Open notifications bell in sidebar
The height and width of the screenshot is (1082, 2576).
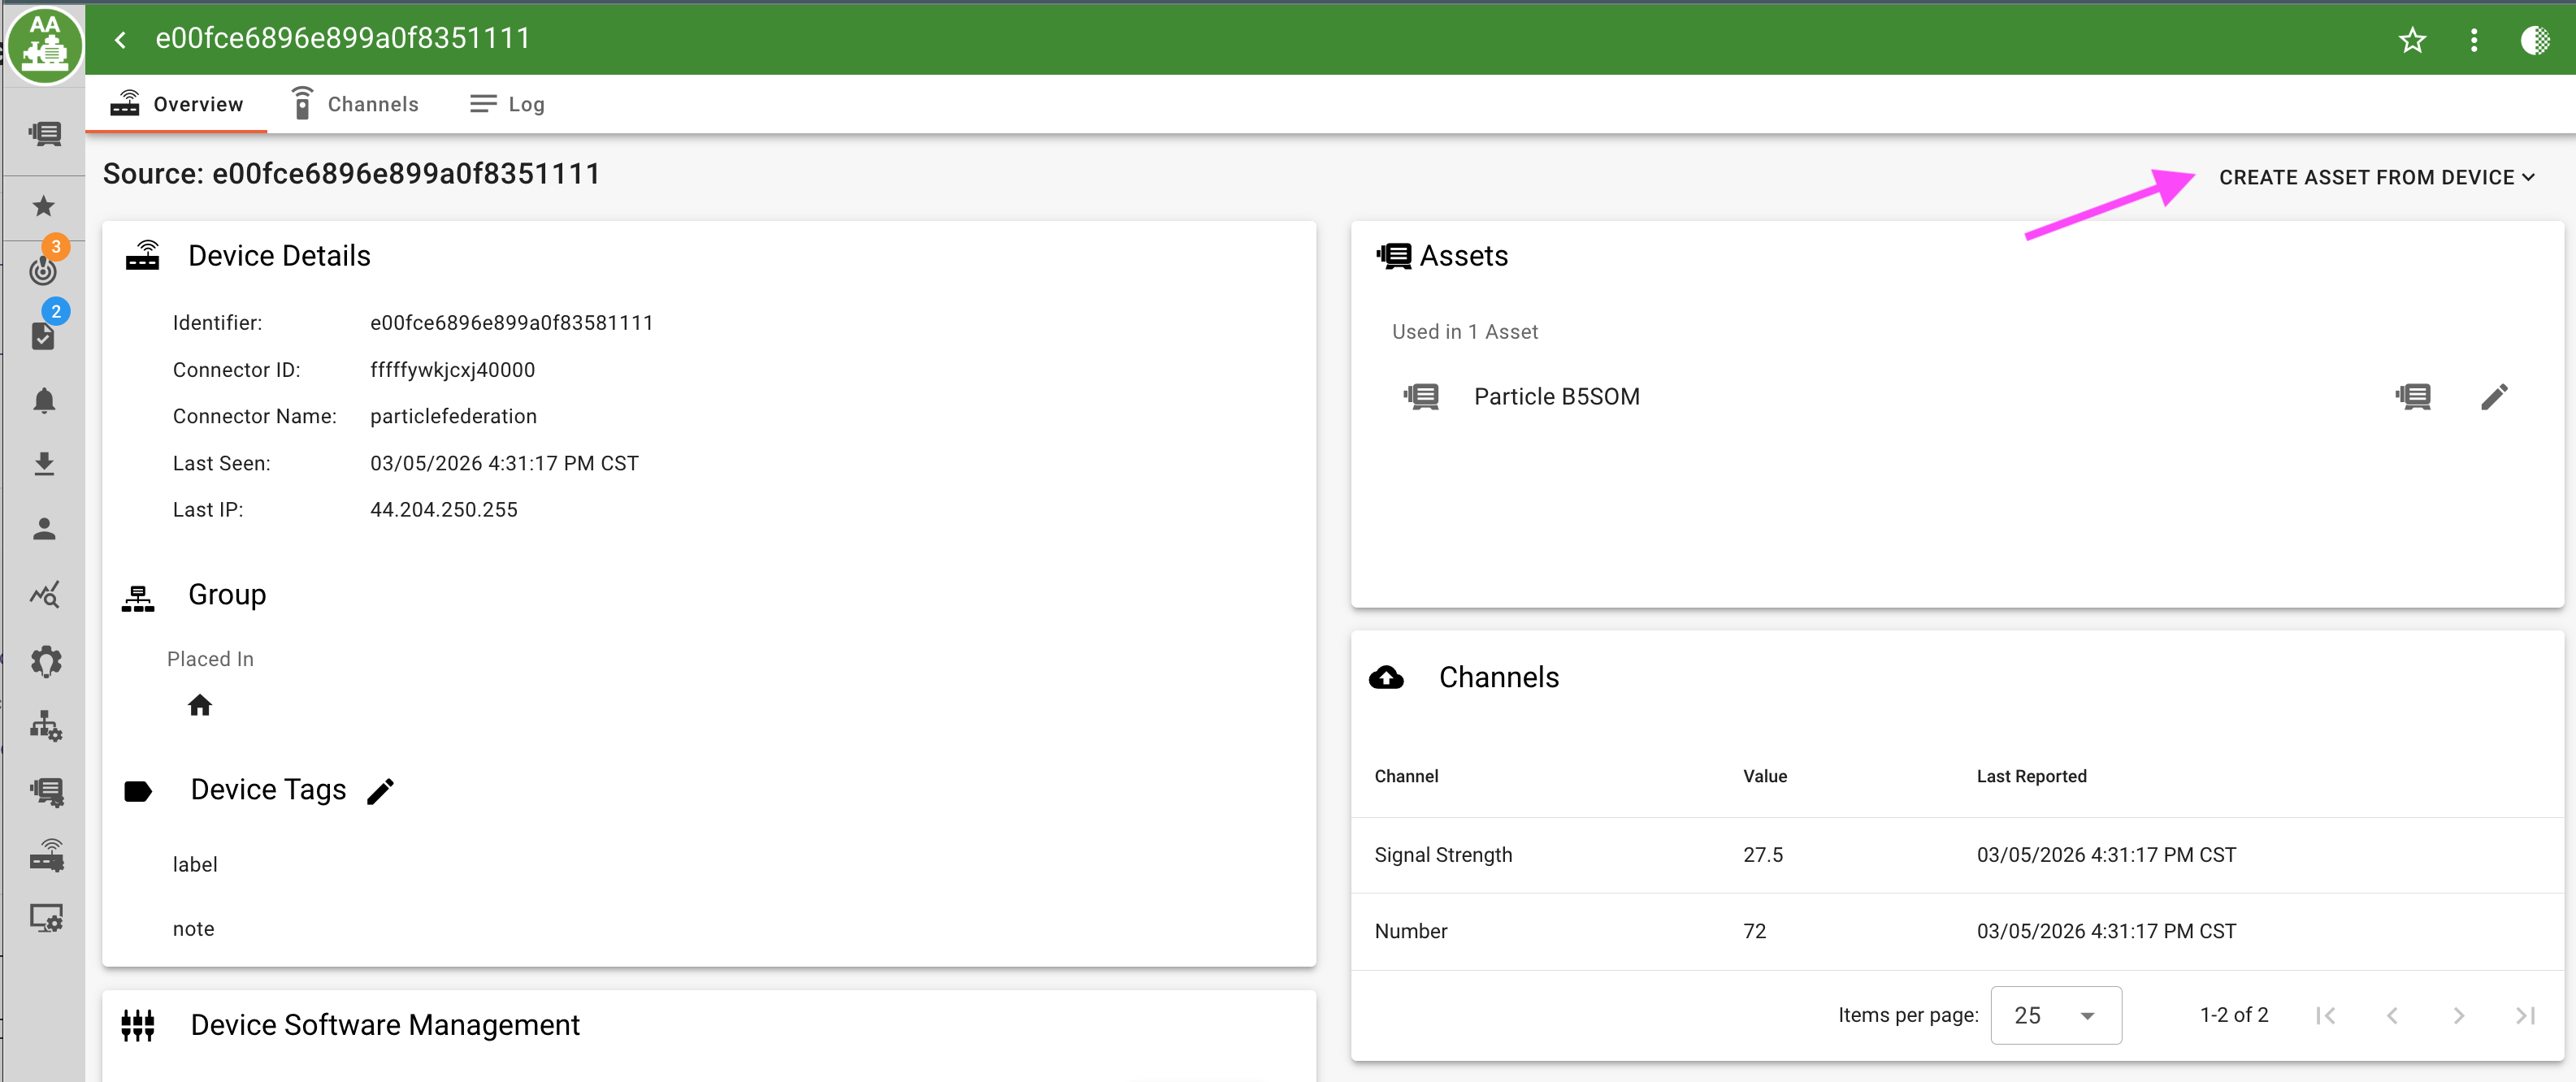pyautogui.click(x=44, y=401)
